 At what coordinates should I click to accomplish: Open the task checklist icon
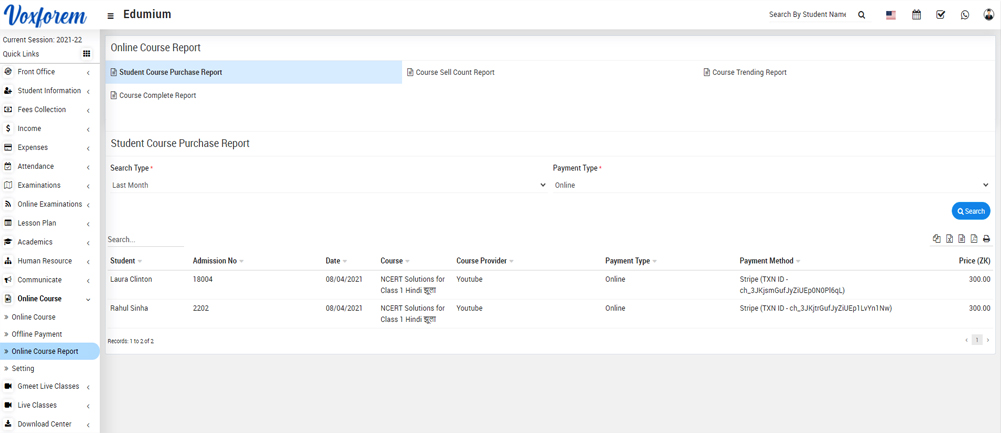[940, 15]
